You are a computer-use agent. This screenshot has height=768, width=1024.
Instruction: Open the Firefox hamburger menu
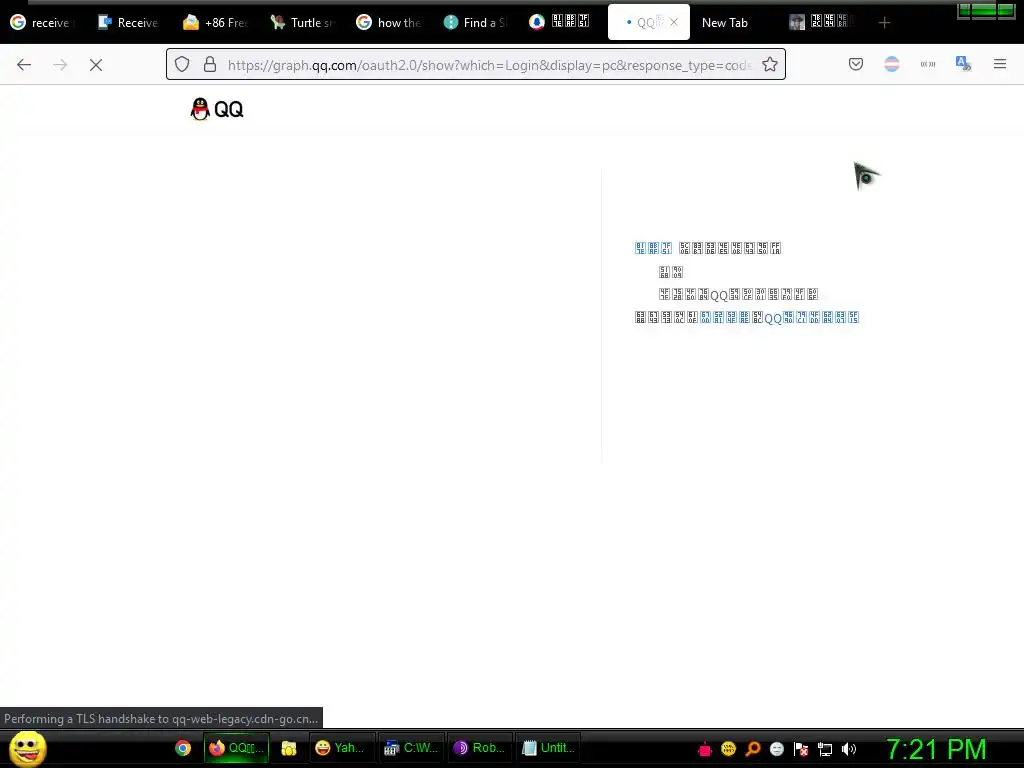(x=1000, y=64)
